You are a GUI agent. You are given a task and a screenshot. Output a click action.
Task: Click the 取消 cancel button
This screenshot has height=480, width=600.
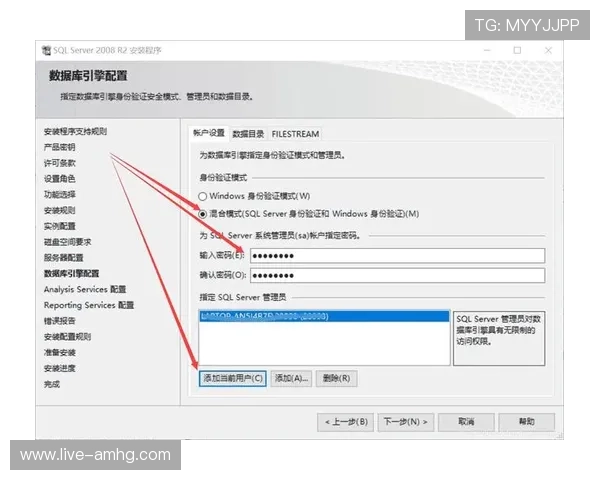click(x=466, y=422)
